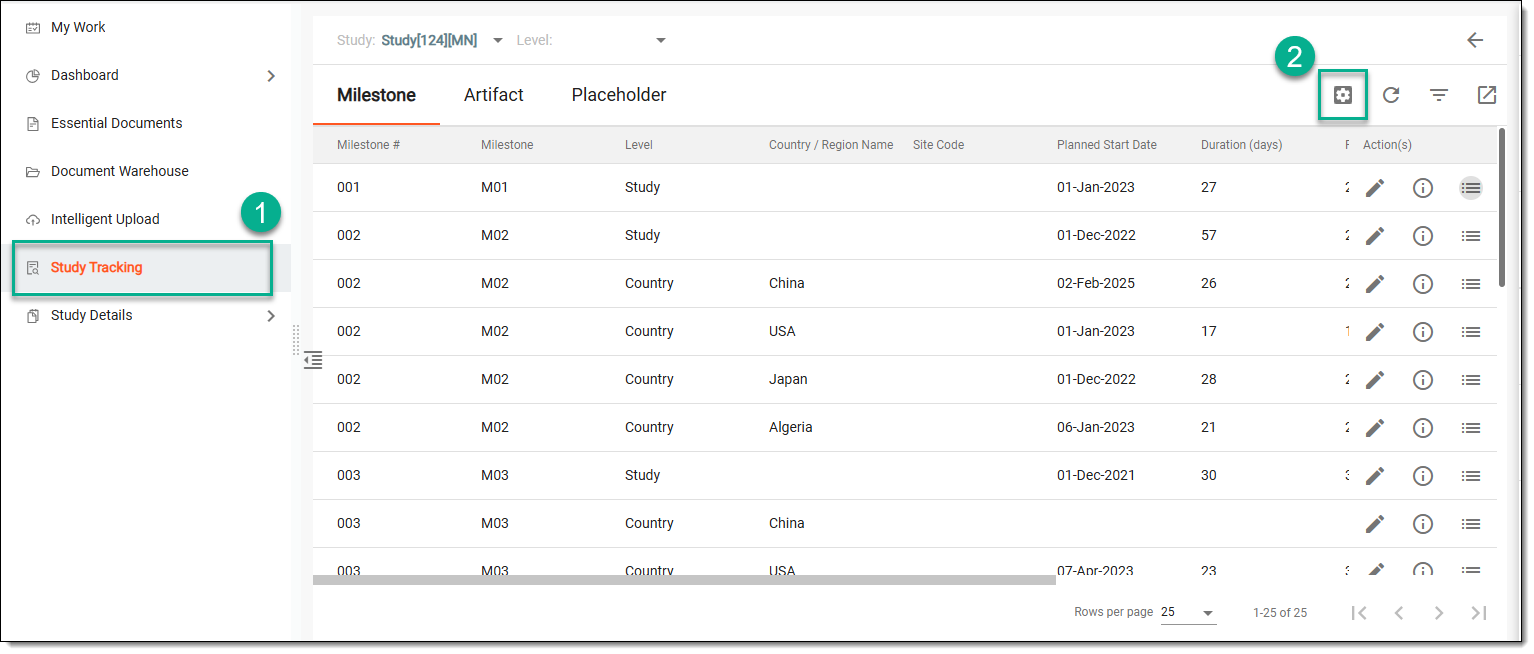Go to the previous page of results
The image size is (1534, 654).
[x=1399, y=613]
